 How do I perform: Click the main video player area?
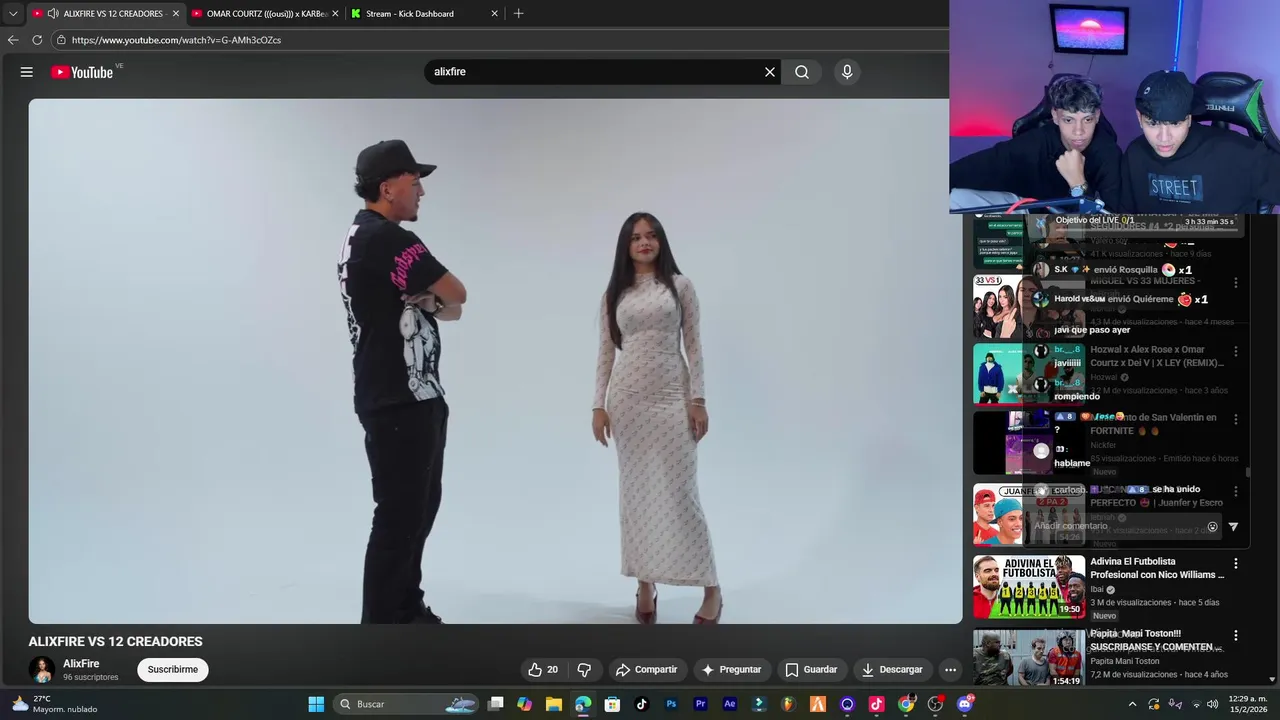(495, 361)
